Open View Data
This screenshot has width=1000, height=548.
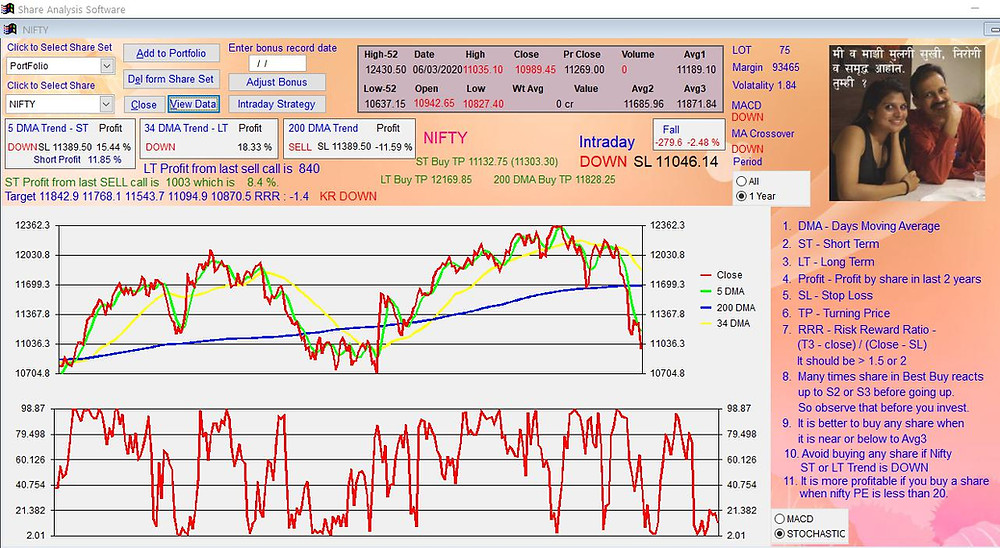point(193,104)
